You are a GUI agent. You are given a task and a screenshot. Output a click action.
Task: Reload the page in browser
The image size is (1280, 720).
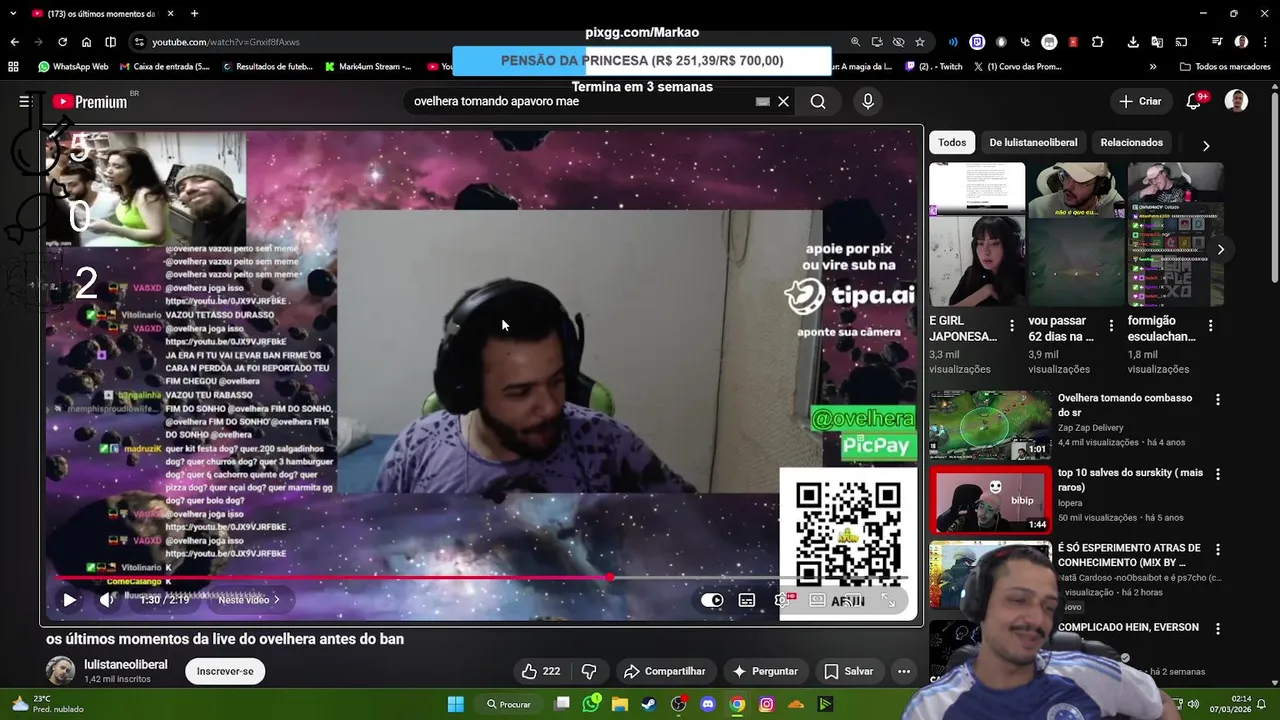click(62, 42)
